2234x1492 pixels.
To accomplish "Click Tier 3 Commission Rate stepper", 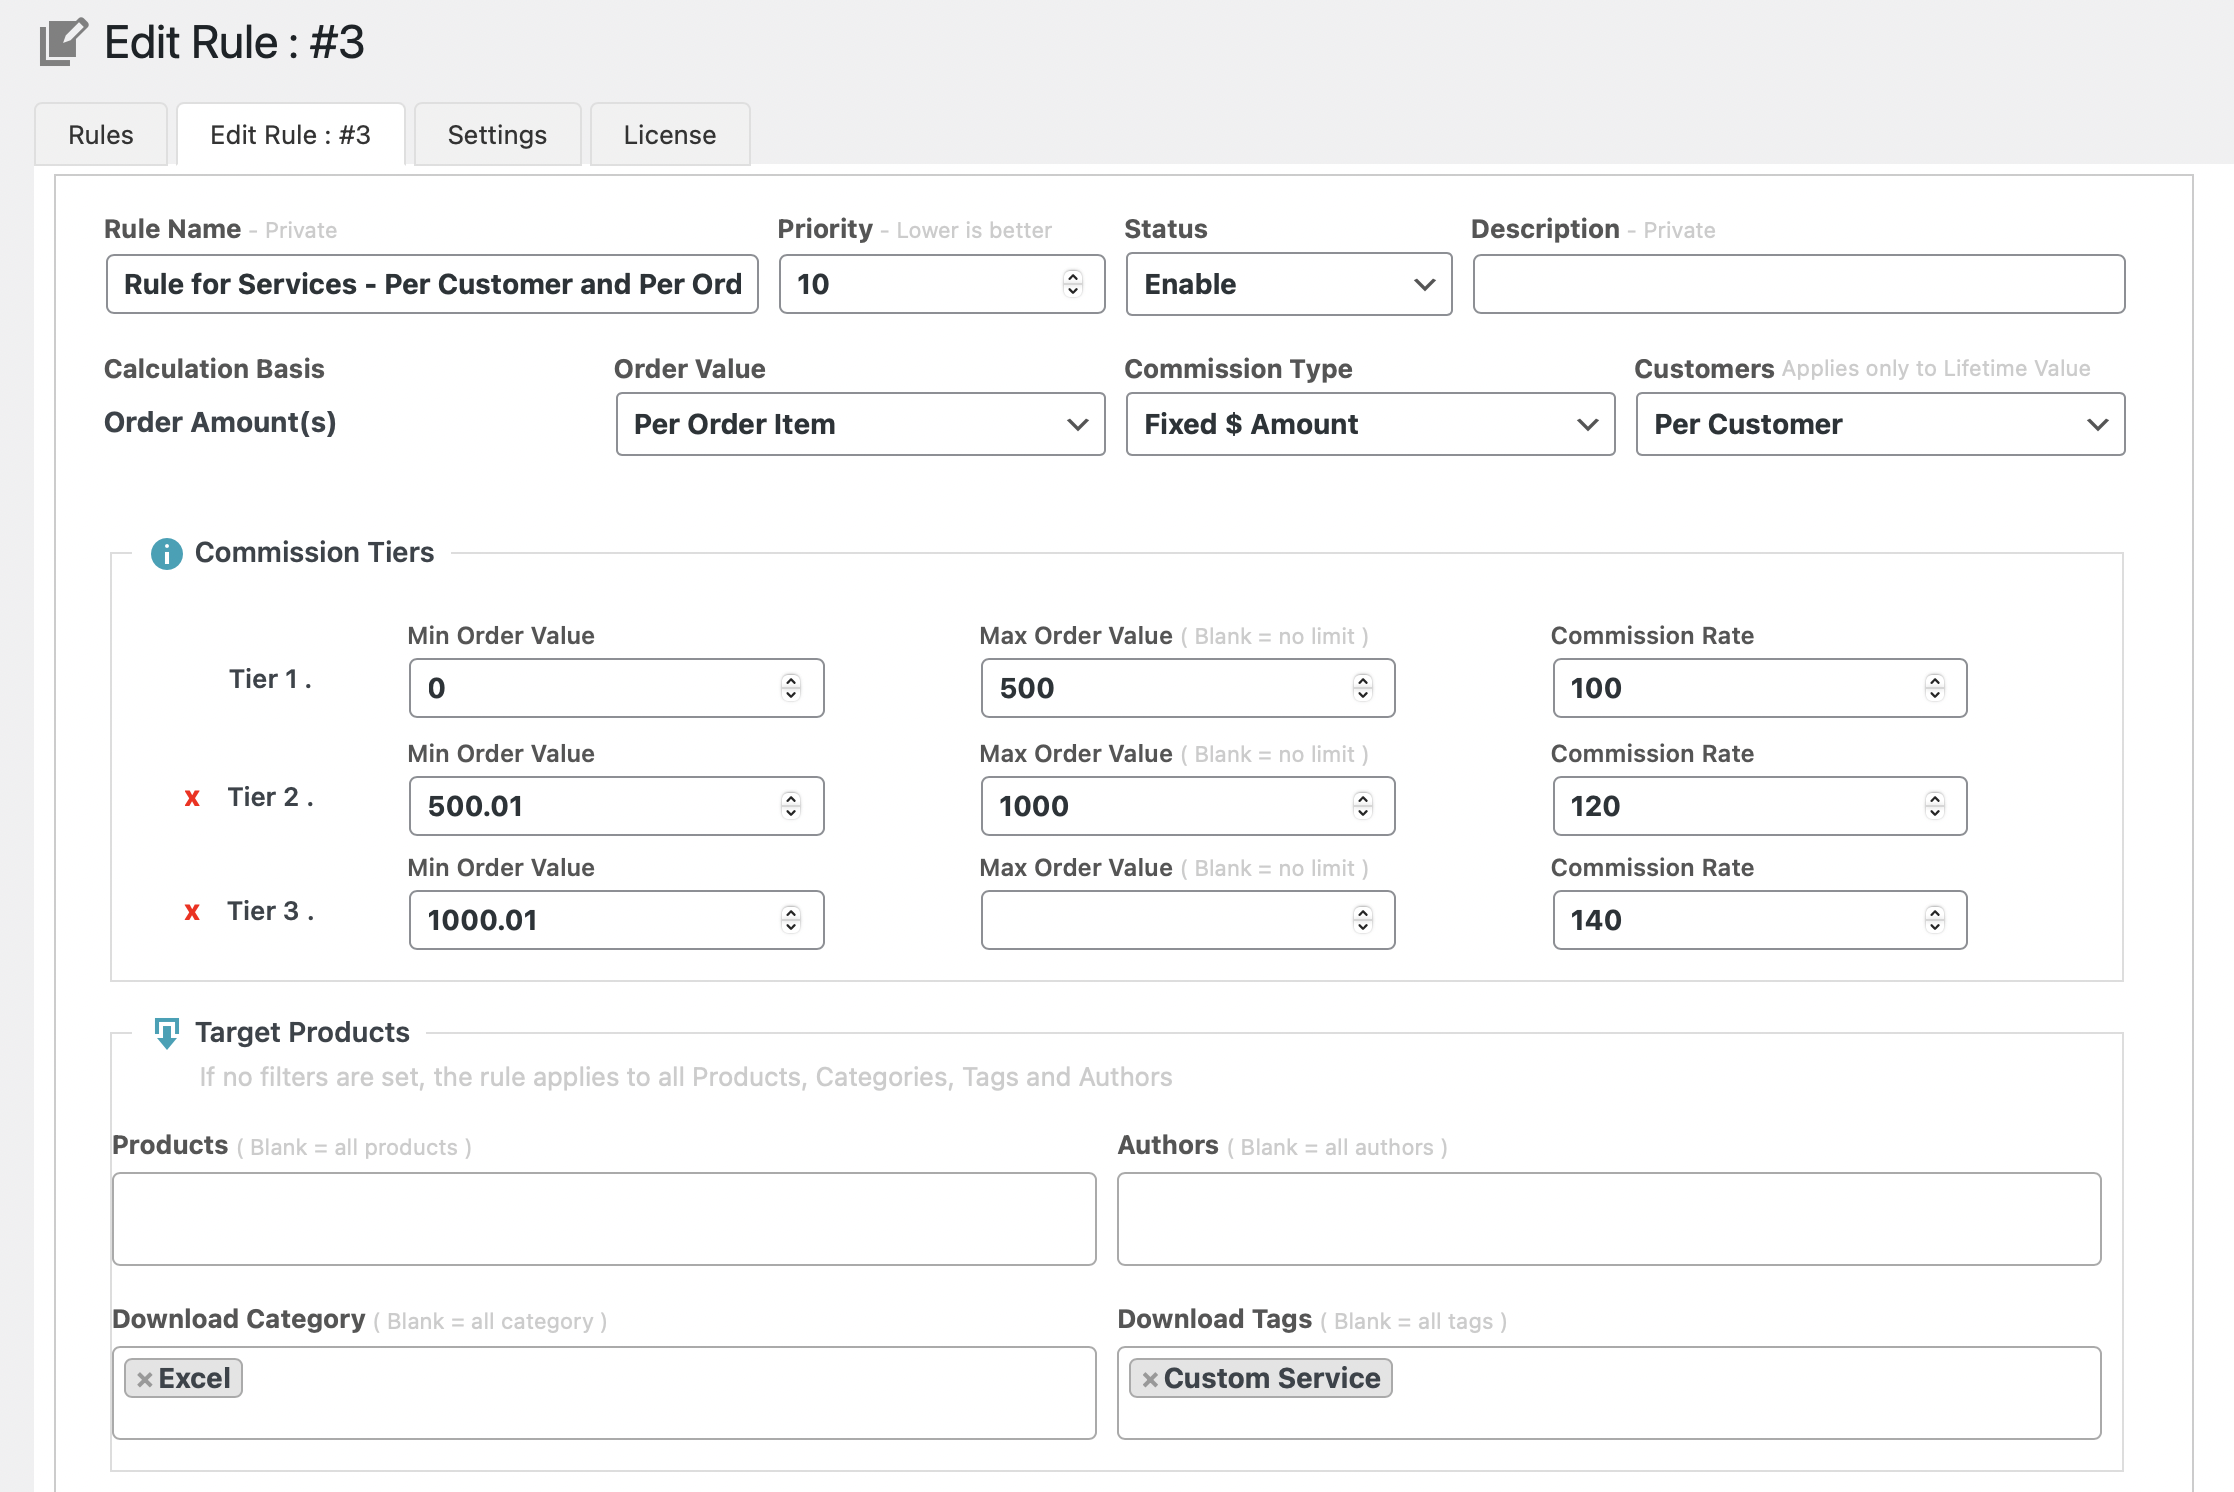I will pyautogui.click(x=1935, y=920).
